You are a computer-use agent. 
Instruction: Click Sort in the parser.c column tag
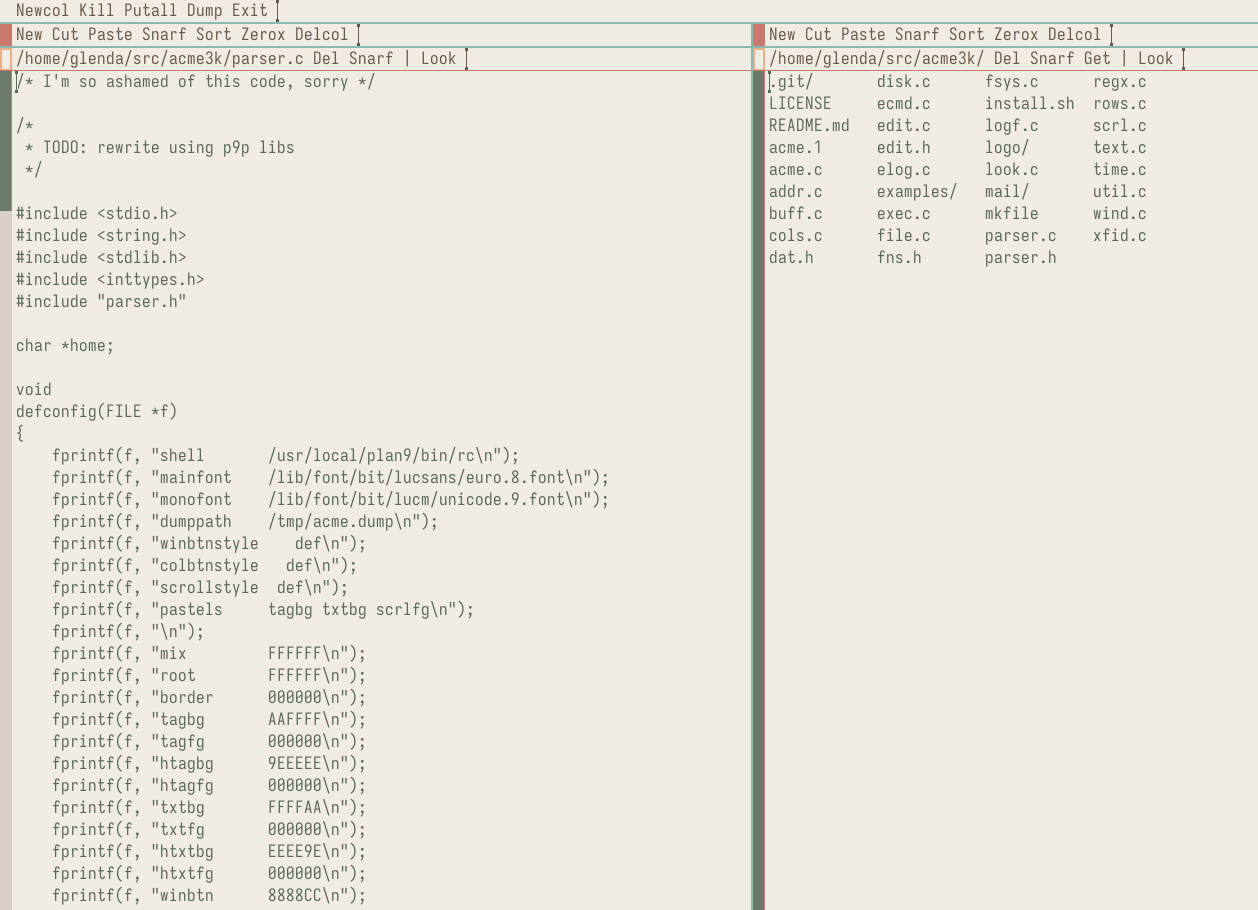coord(214,35)
